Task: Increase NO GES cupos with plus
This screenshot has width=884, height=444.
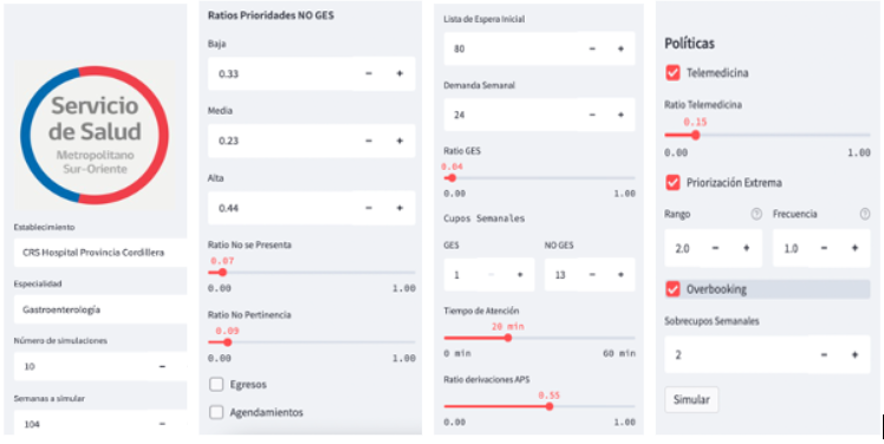Action: [620, 274]
